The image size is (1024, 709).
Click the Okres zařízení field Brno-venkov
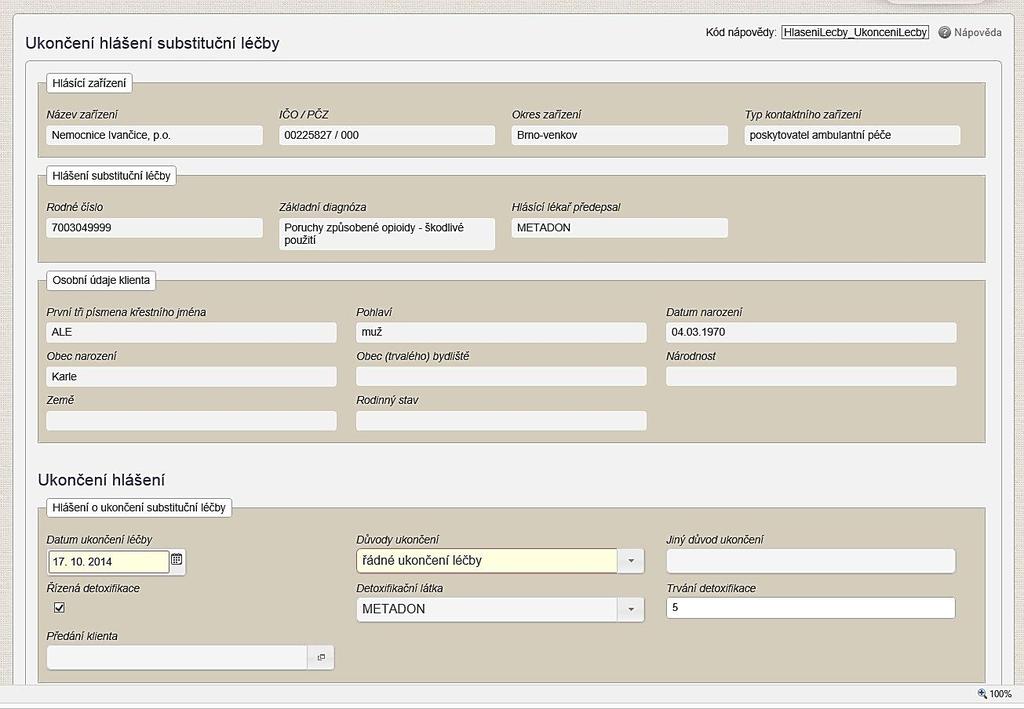[620, 135]
